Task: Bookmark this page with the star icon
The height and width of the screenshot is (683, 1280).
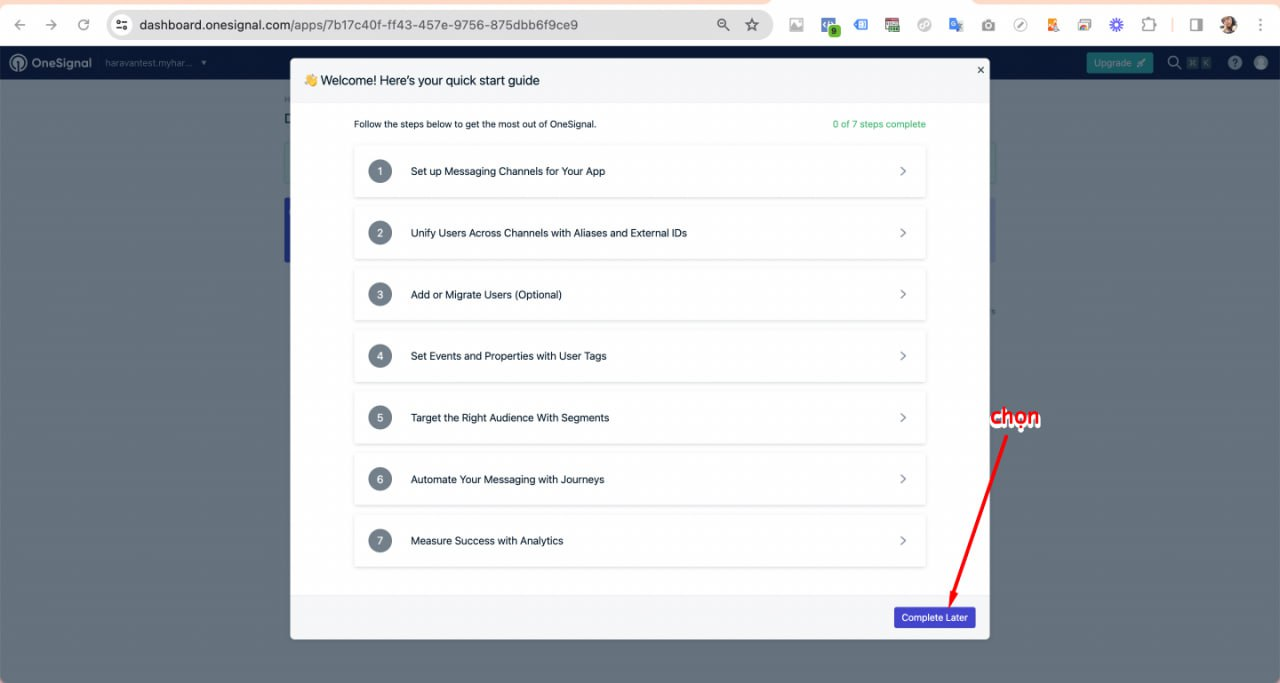Action: pyautogui.click(x=752, y=25)
